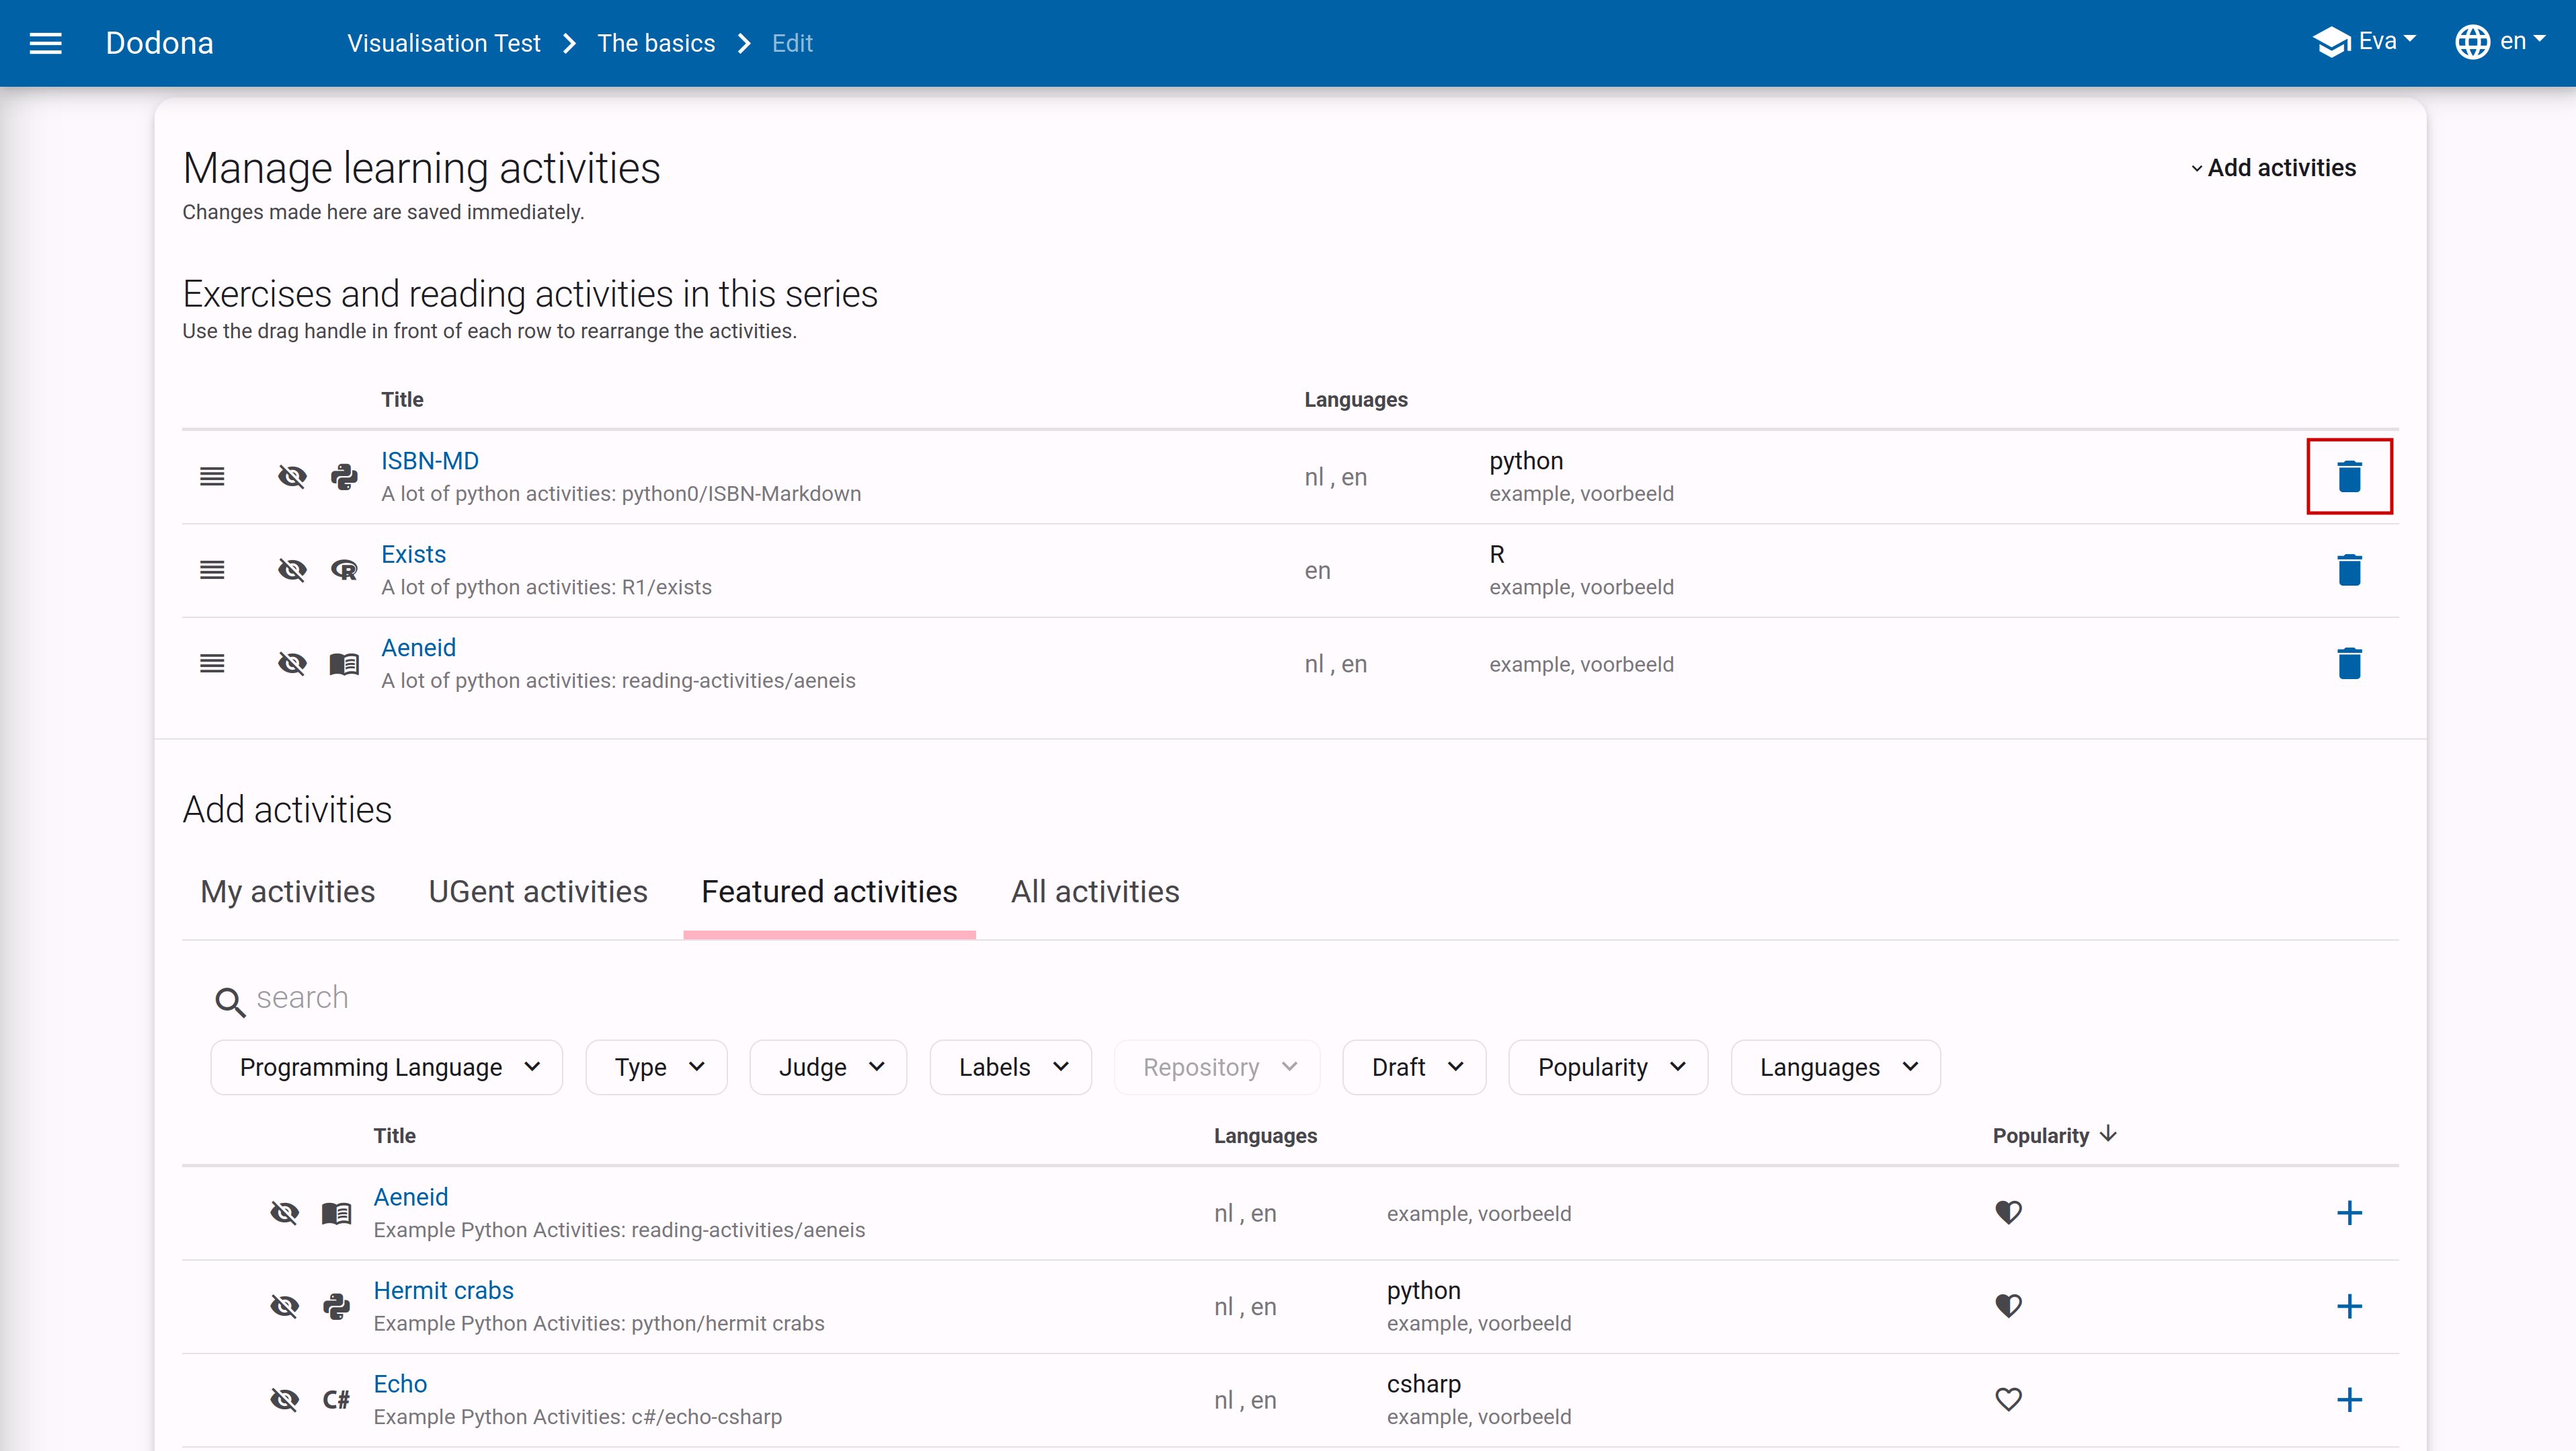This screenshot has width=2576, height=1451.
Task: Click the hidden-eye icon in Exists row
Action: pos(292,570)
